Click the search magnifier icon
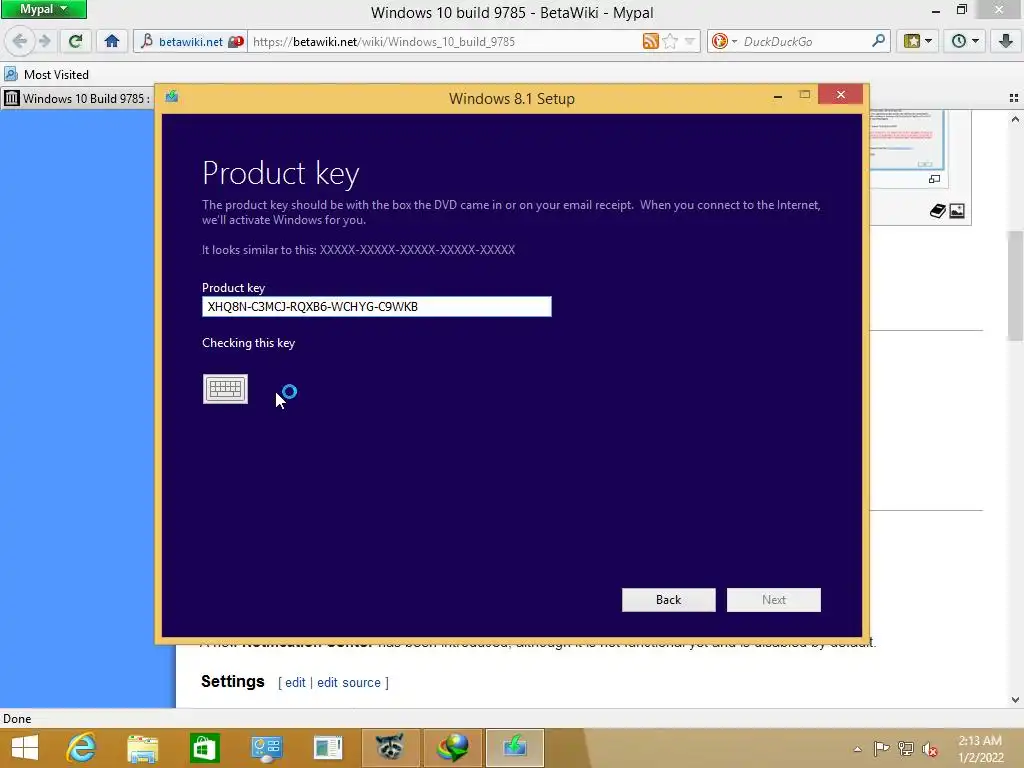 click(x=878, y=41)
